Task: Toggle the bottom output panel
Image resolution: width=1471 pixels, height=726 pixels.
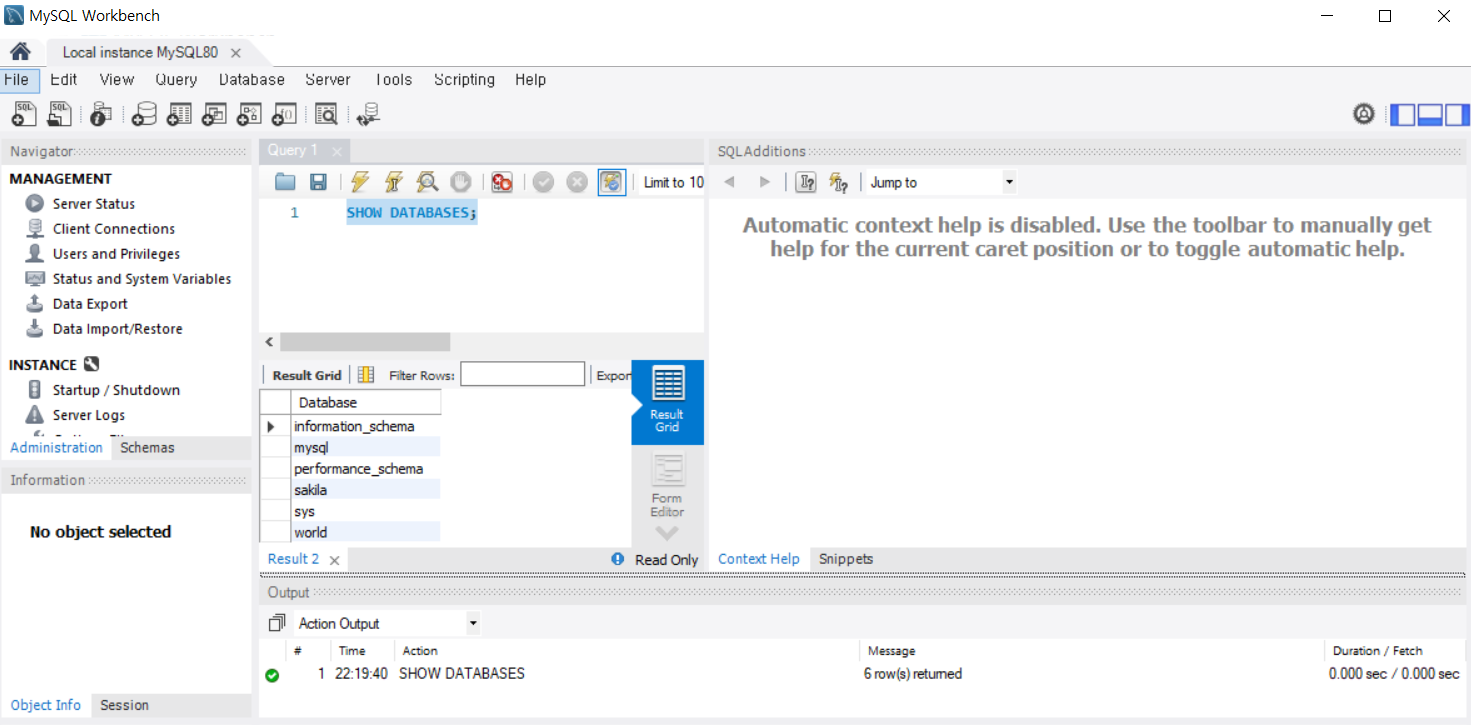Action: pos(1430,114)
